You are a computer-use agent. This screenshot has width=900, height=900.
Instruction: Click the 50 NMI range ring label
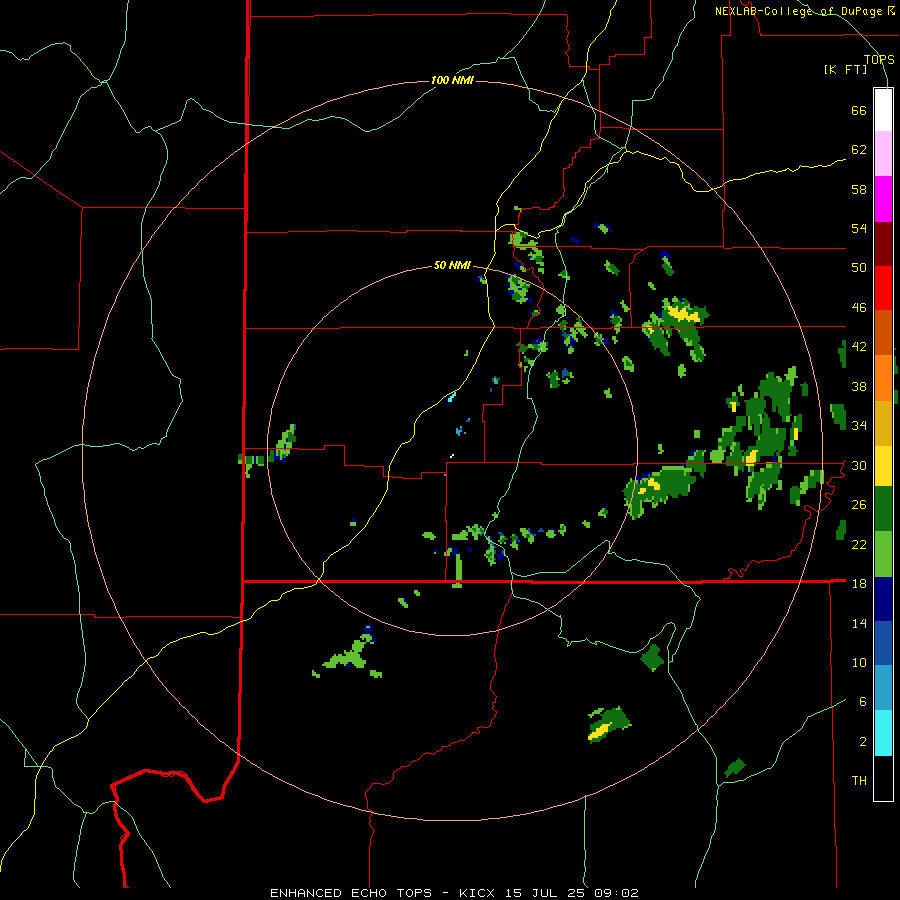(x=452, y=265)
